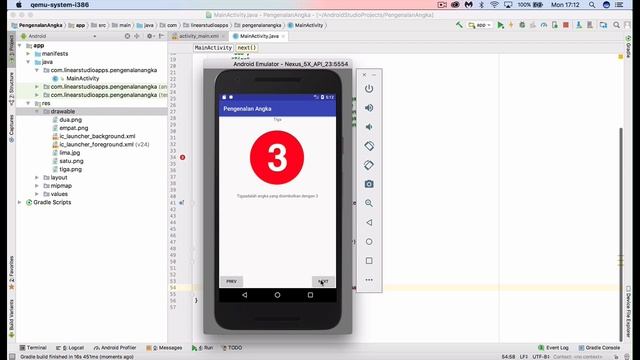Select dua.png in drawable folder
The height and width of the screenshot is (360, 640).
point(70,120)
